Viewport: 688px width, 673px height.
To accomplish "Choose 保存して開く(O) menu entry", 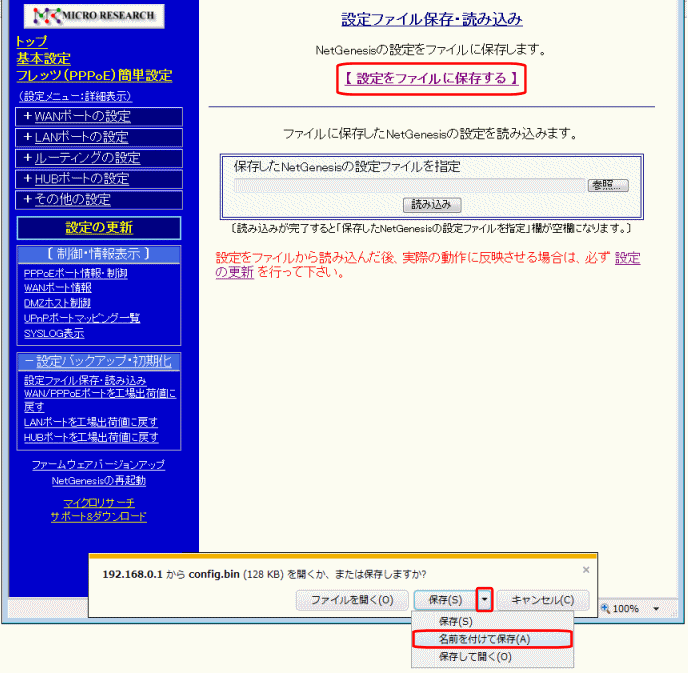I will (475, 657).
